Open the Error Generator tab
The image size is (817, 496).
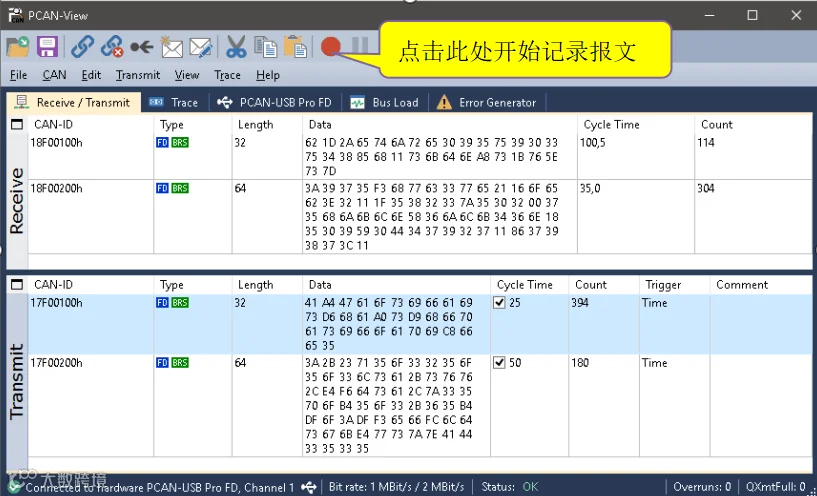[x=487, y=103]
